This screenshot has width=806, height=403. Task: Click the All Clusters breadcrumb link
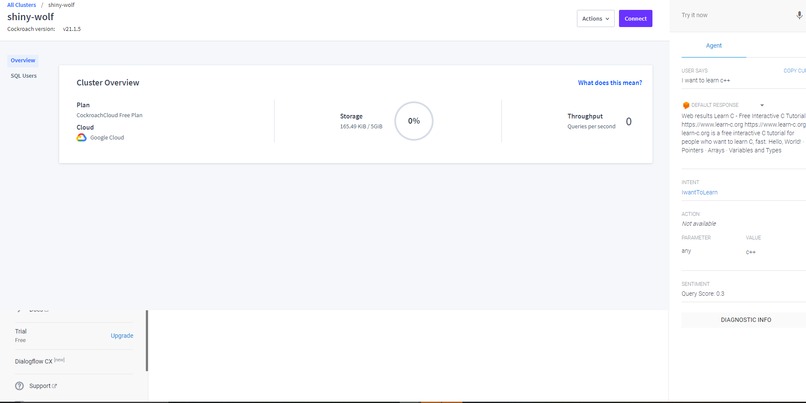tap(22, 5)
